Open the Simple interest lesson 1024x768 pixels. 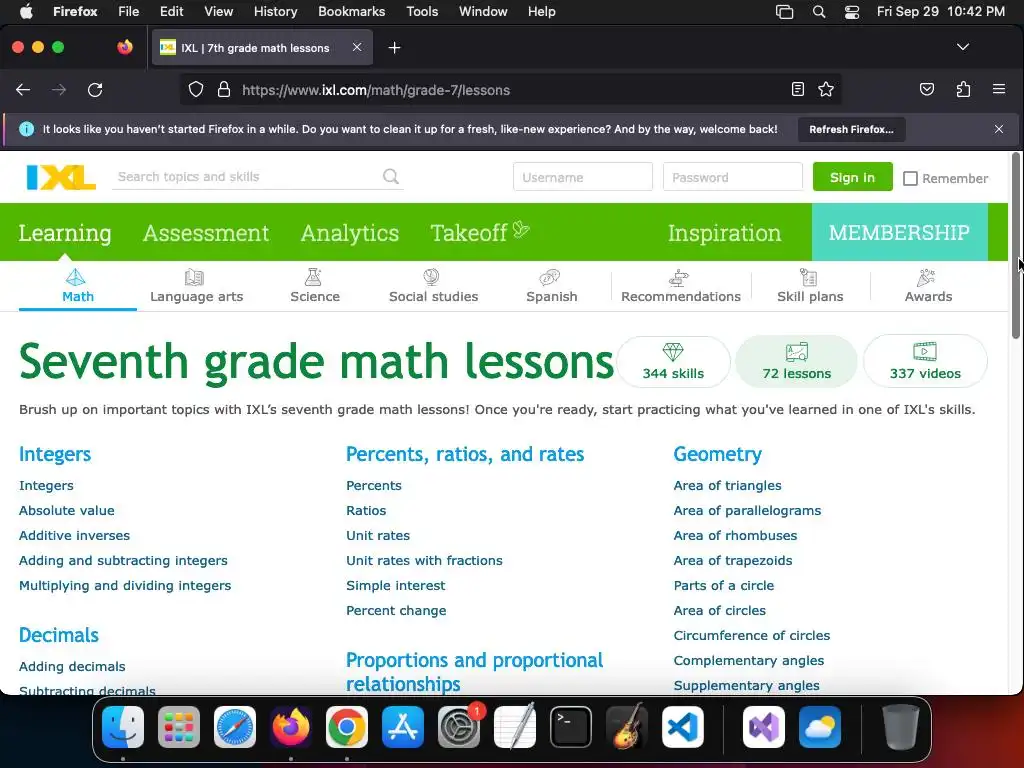[x=396, y=585]
